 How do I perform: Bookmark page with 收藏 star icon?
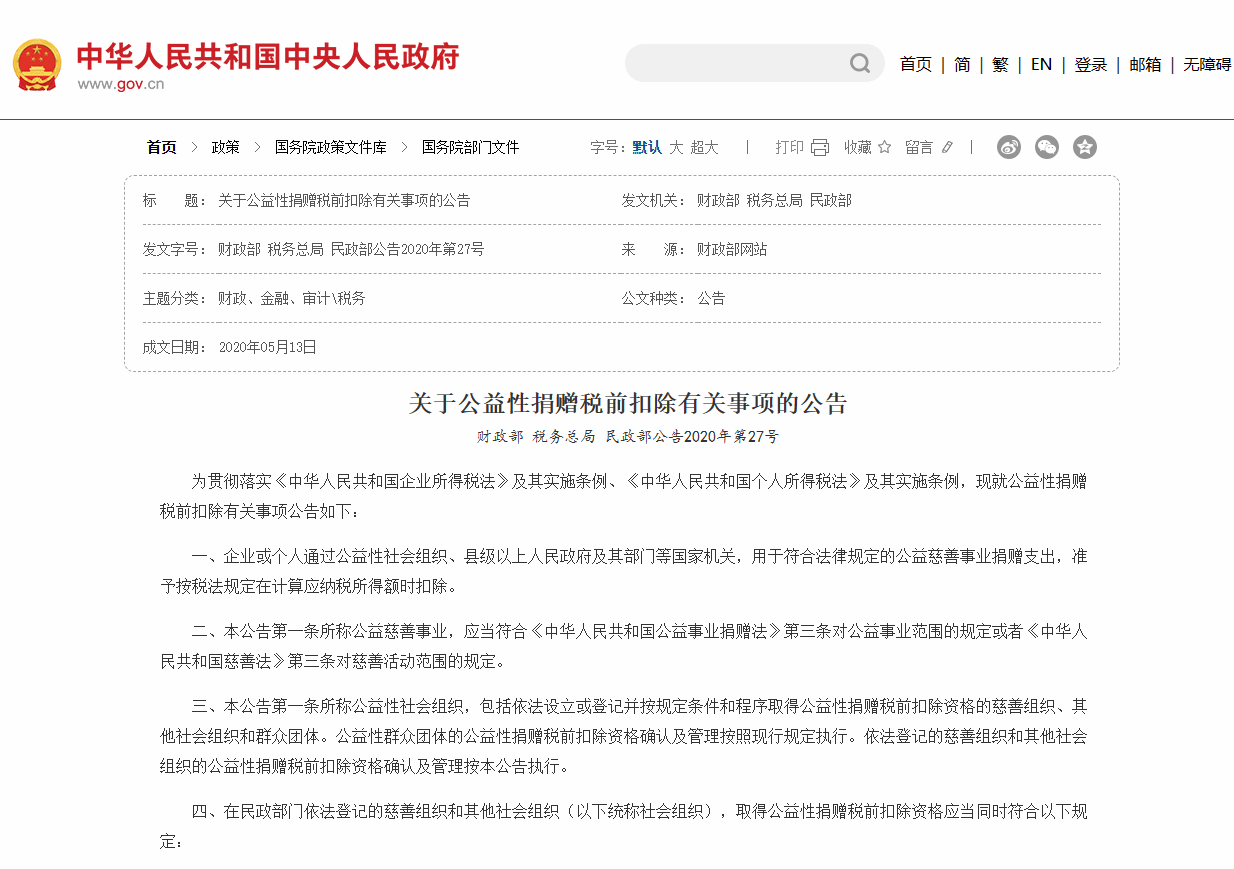click(x=884, y=147)
